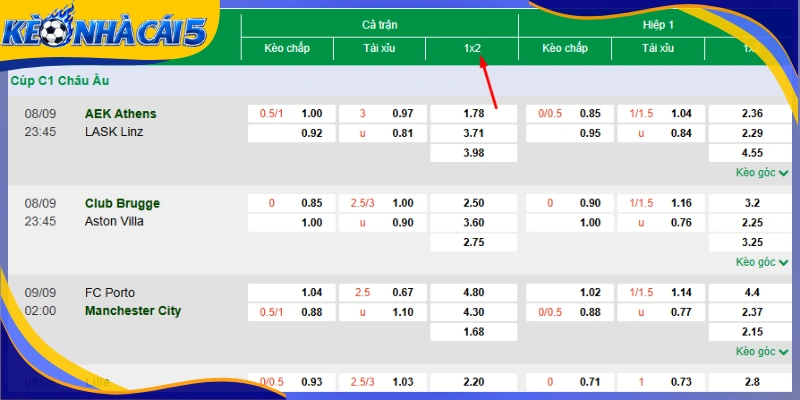800x400 pixels.
Task: Expand Kèo góc for AEK Athens match
Action: coord(762,172)
